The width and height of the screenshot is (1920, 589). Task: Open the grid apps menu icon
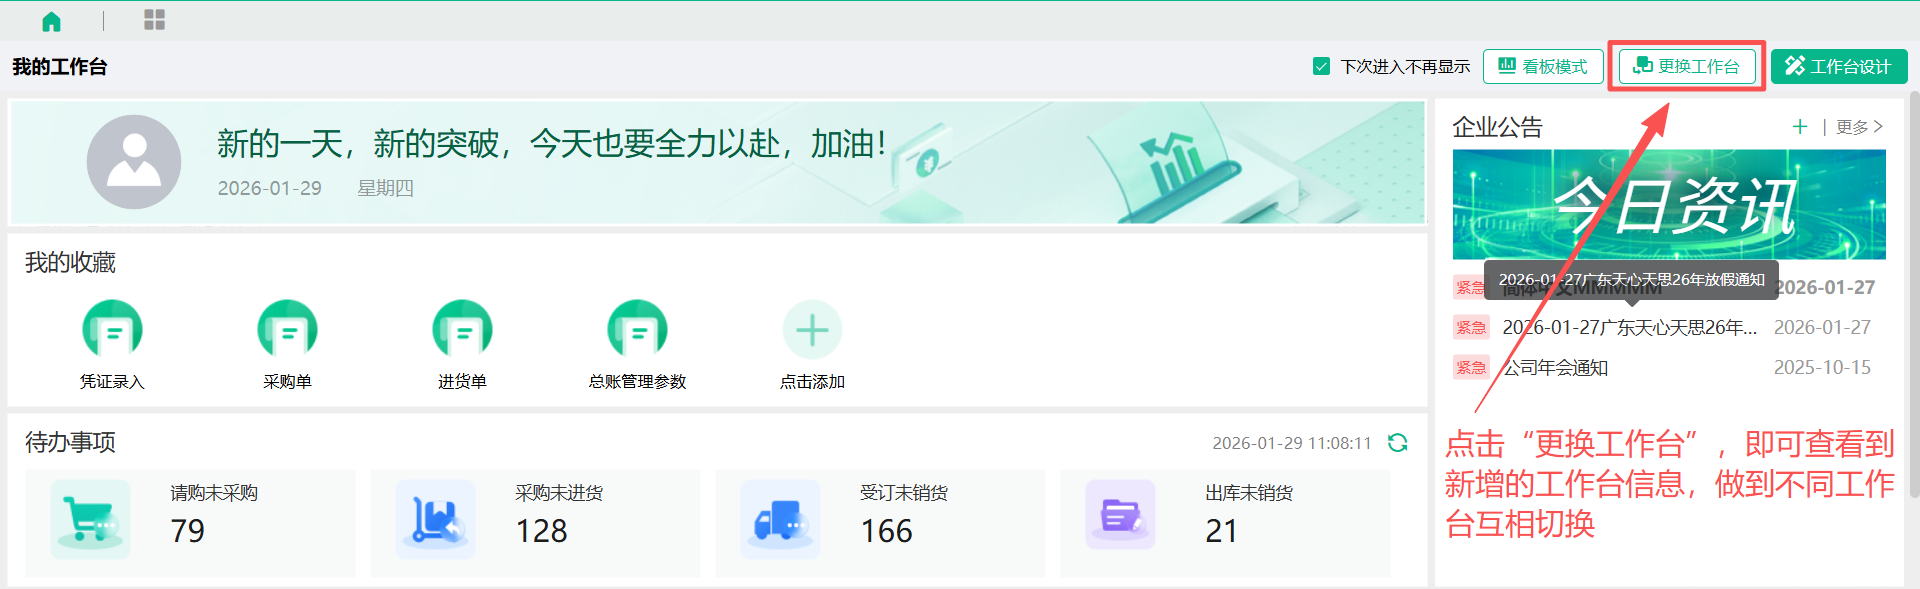click(x=154, y=20)
